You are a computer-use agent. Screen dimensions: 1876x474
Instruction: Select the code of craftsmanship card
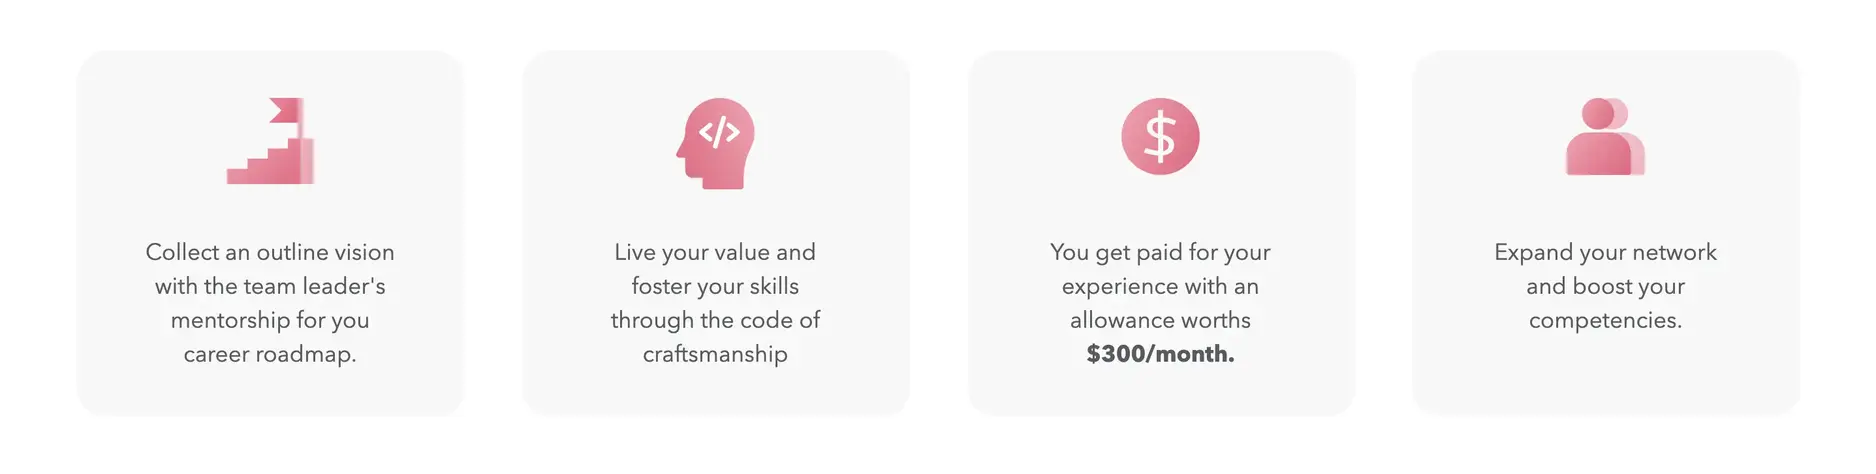(x=716, y=233)
